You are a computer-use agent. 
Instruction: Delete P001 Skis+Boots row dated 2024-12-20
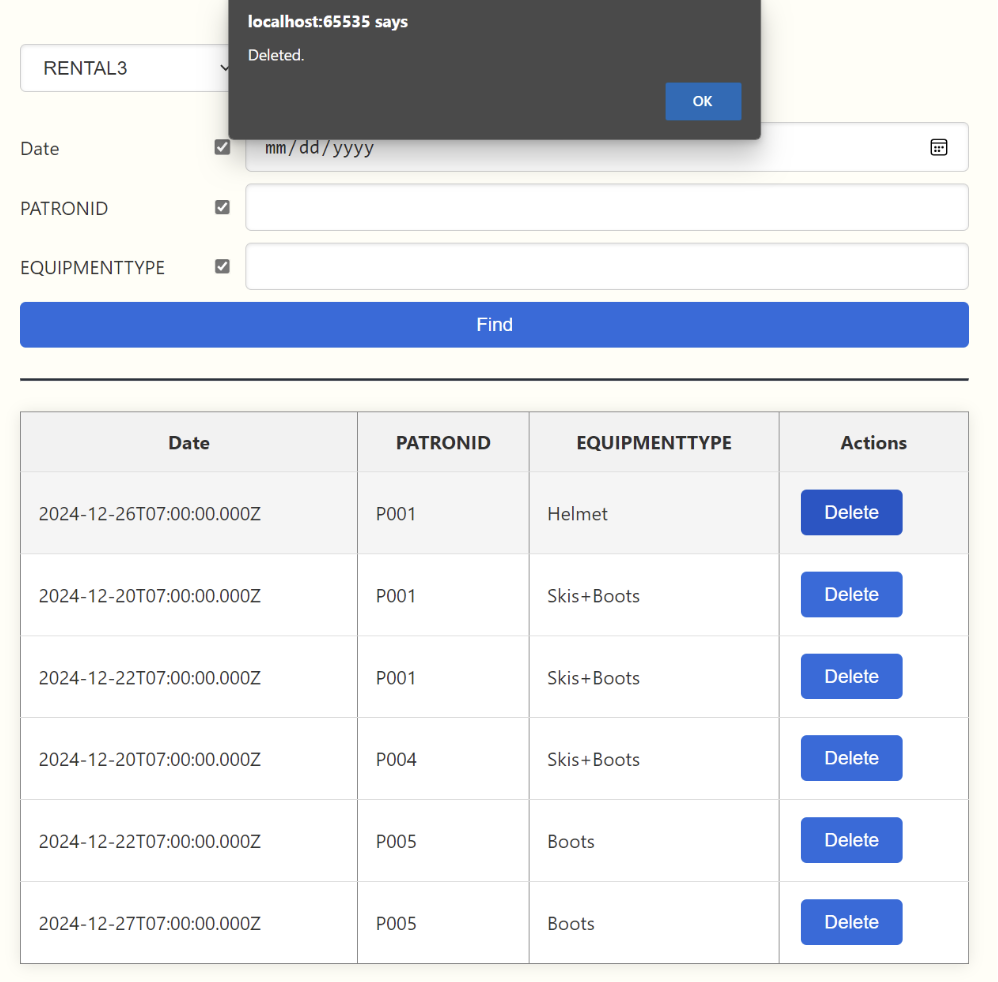pos(851,594)
